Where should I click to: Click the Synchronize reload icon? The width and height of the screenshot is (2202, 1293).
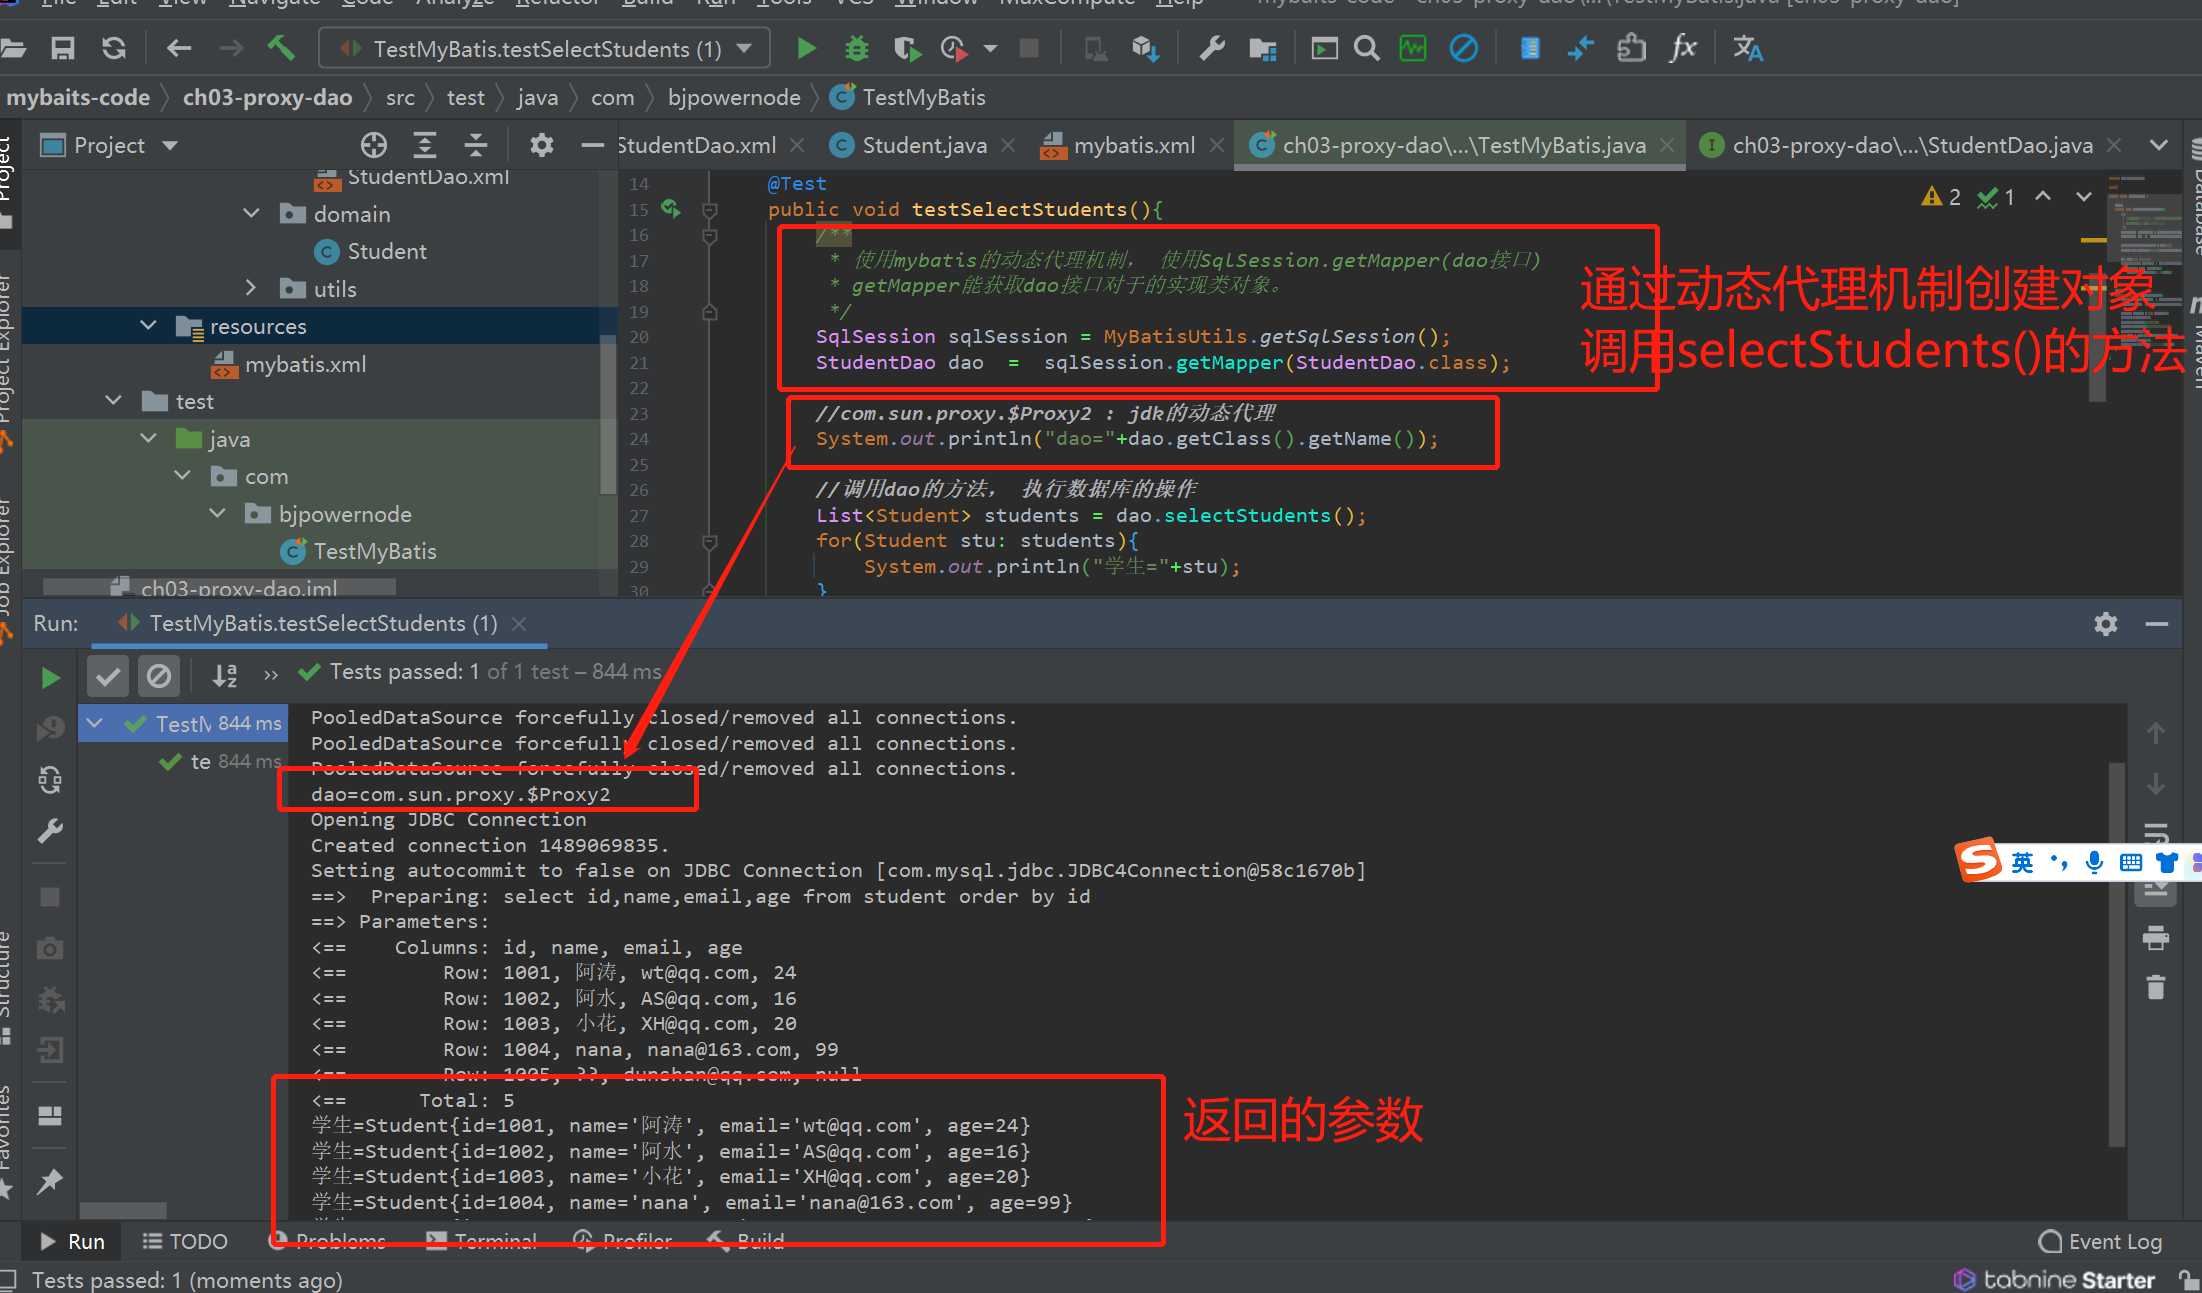114,48
